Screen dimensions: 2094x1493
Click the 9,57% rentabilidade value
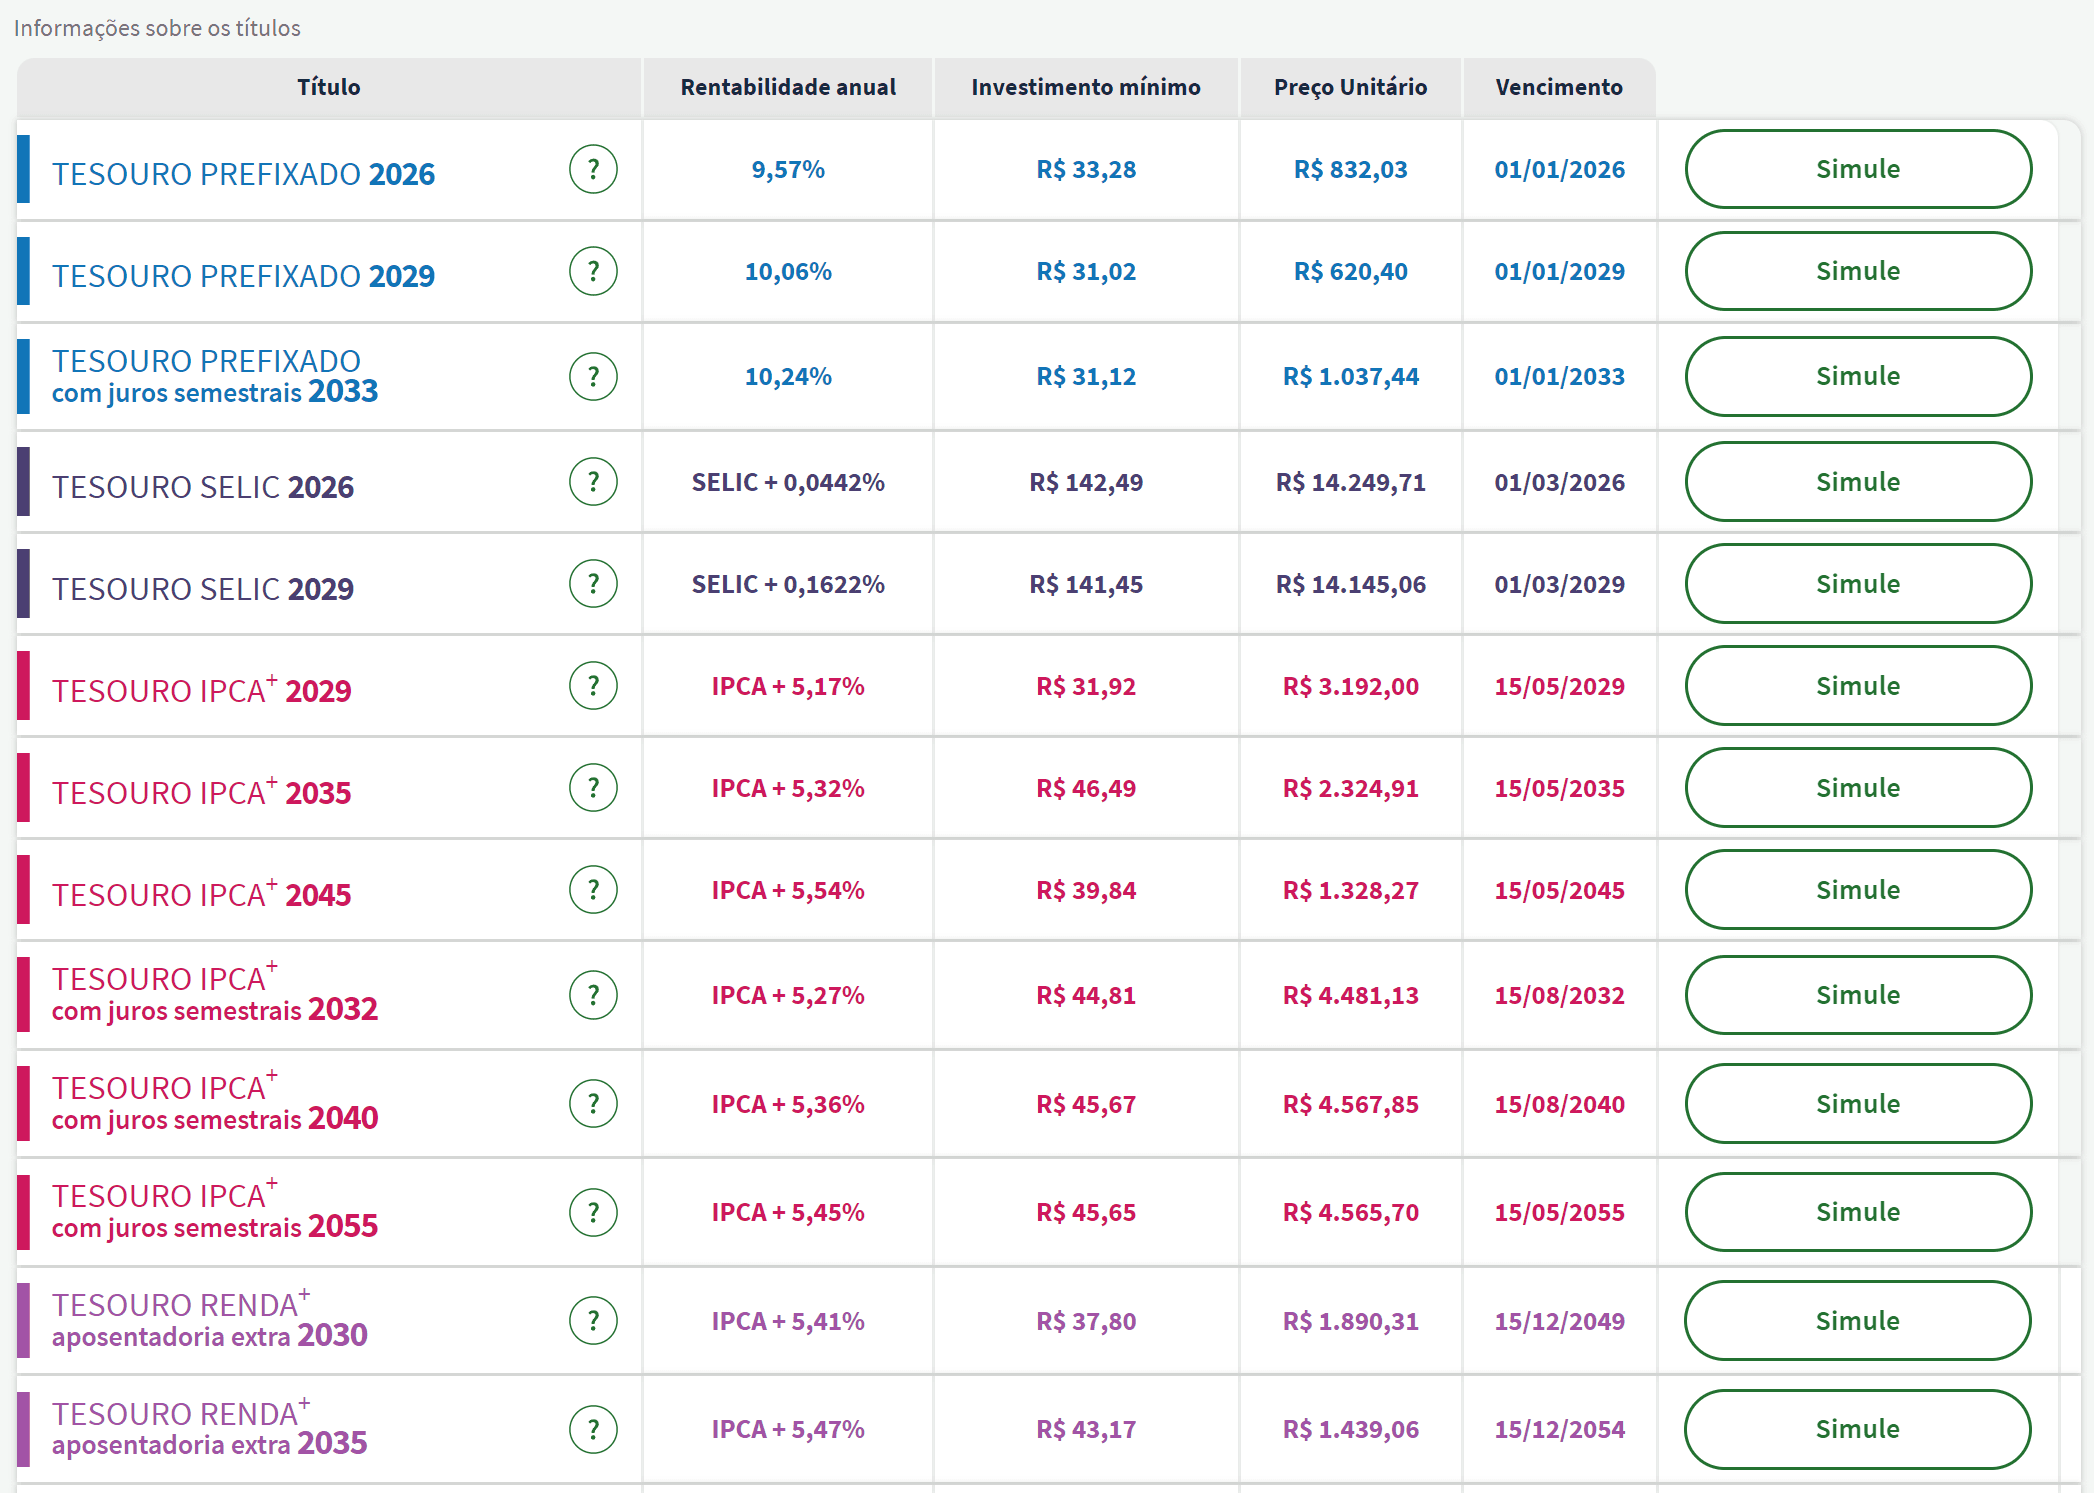pyautogui.click(x=788, y=170)
